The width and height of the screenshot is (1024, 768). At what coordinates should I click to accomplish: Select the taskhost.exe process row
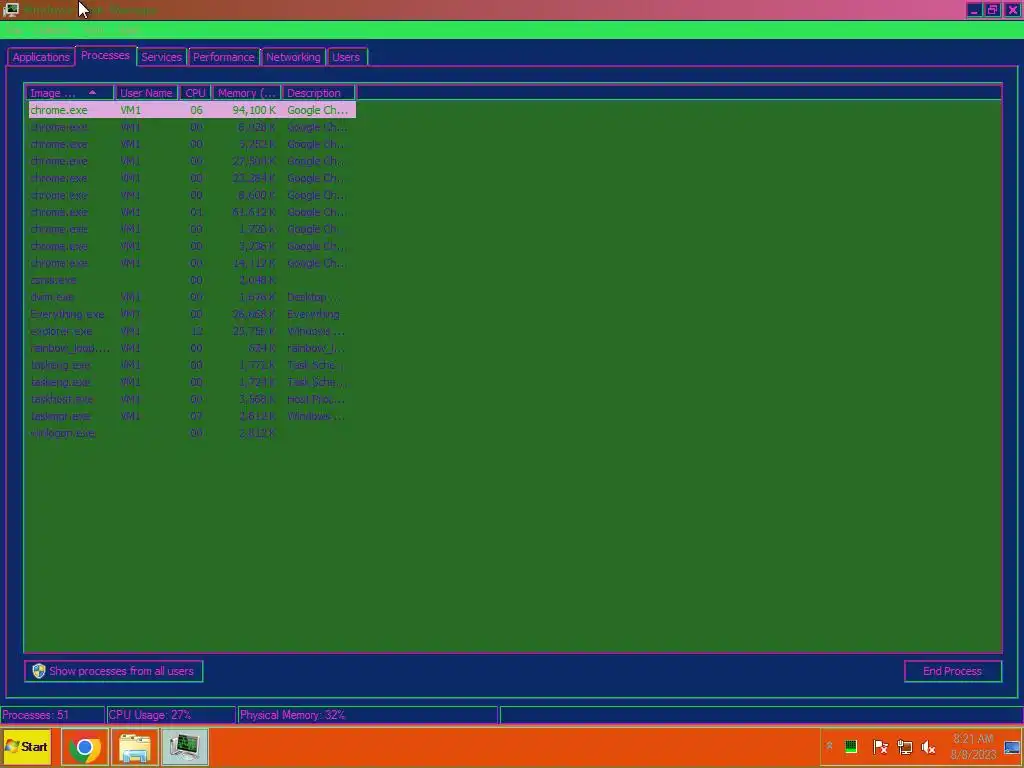point(192,398)
